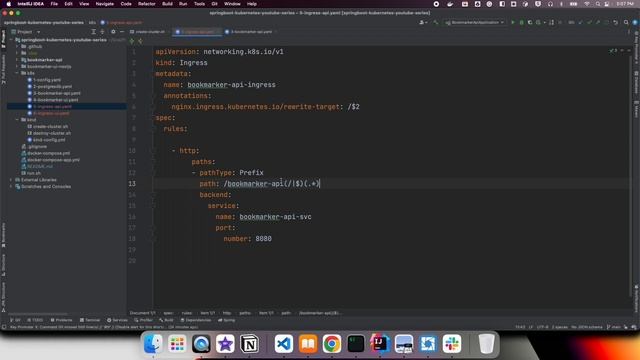Open the File menu
The image size is (640, 360).
tap(54, 4)
